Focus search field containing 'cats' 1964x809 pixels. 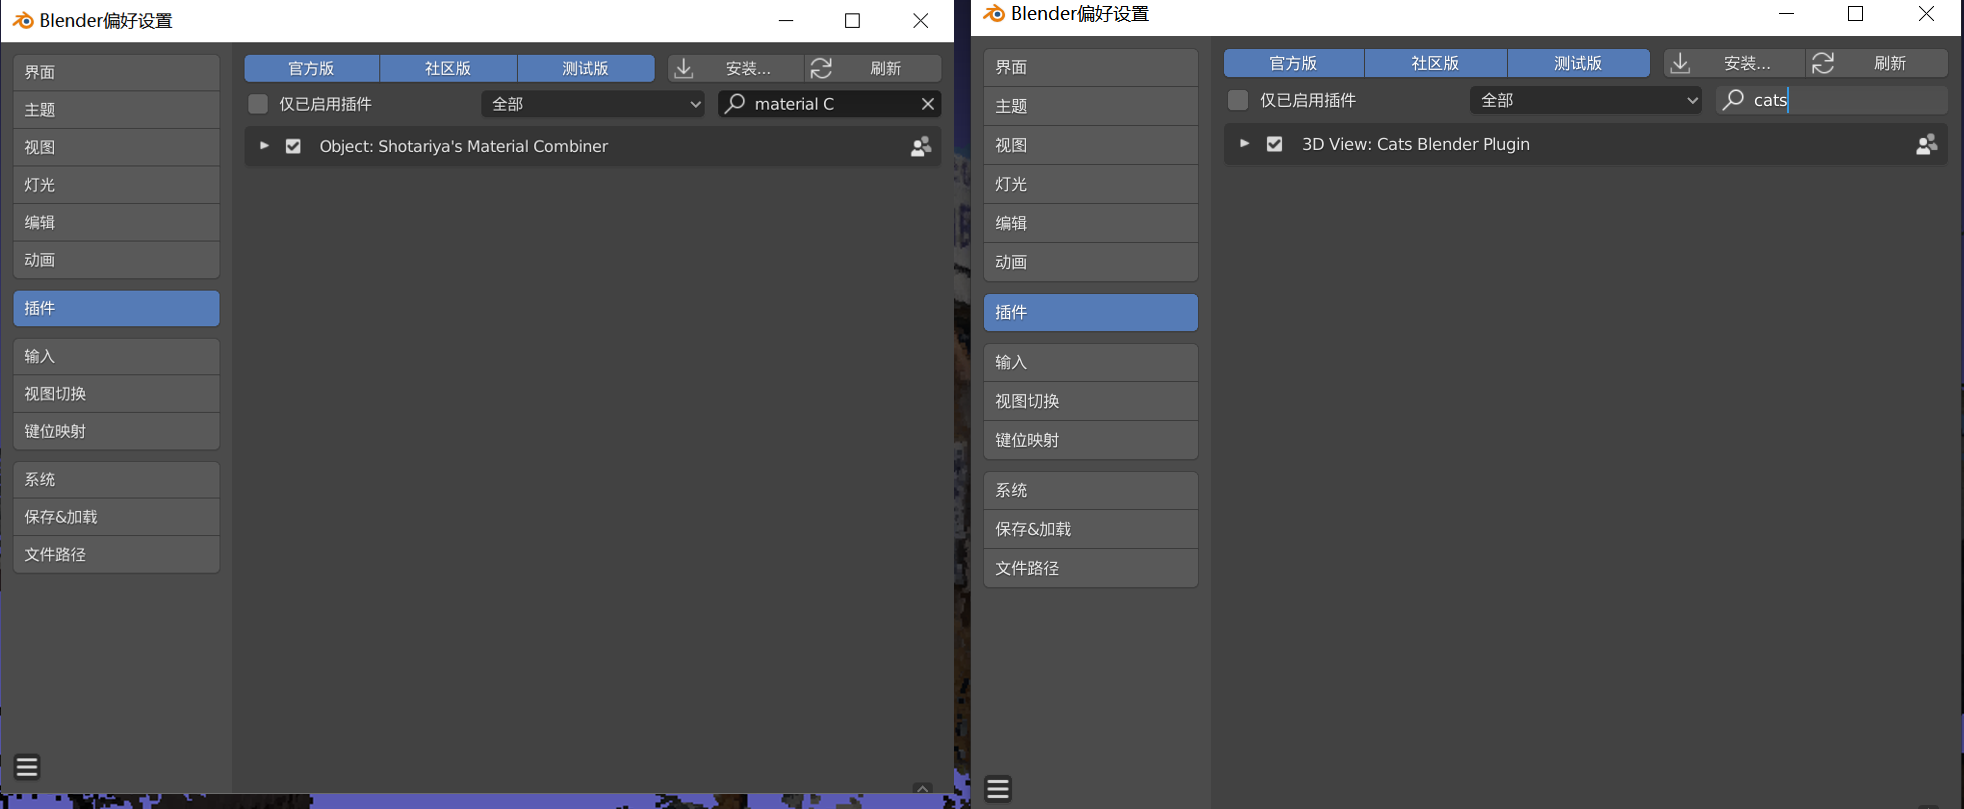[x=1832, y=100]
